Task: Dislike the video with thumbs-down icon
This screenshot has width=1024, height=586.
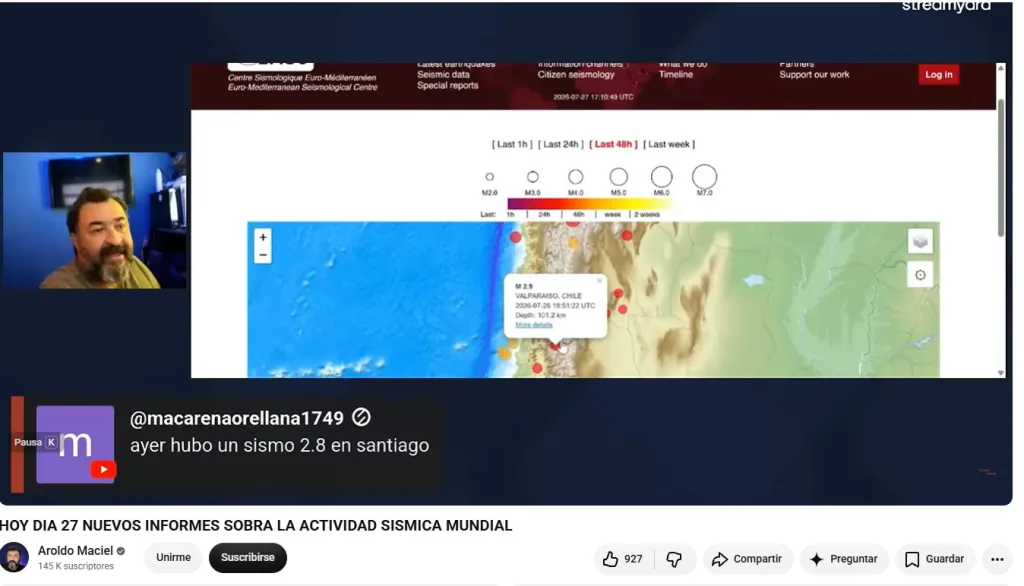Action: 675,559
